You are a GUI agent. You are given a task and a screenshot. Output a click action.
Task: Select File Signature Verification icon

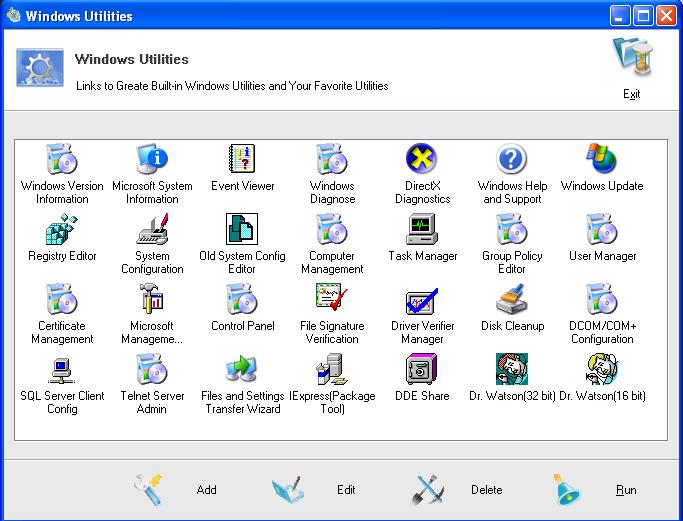click(332, 298)
